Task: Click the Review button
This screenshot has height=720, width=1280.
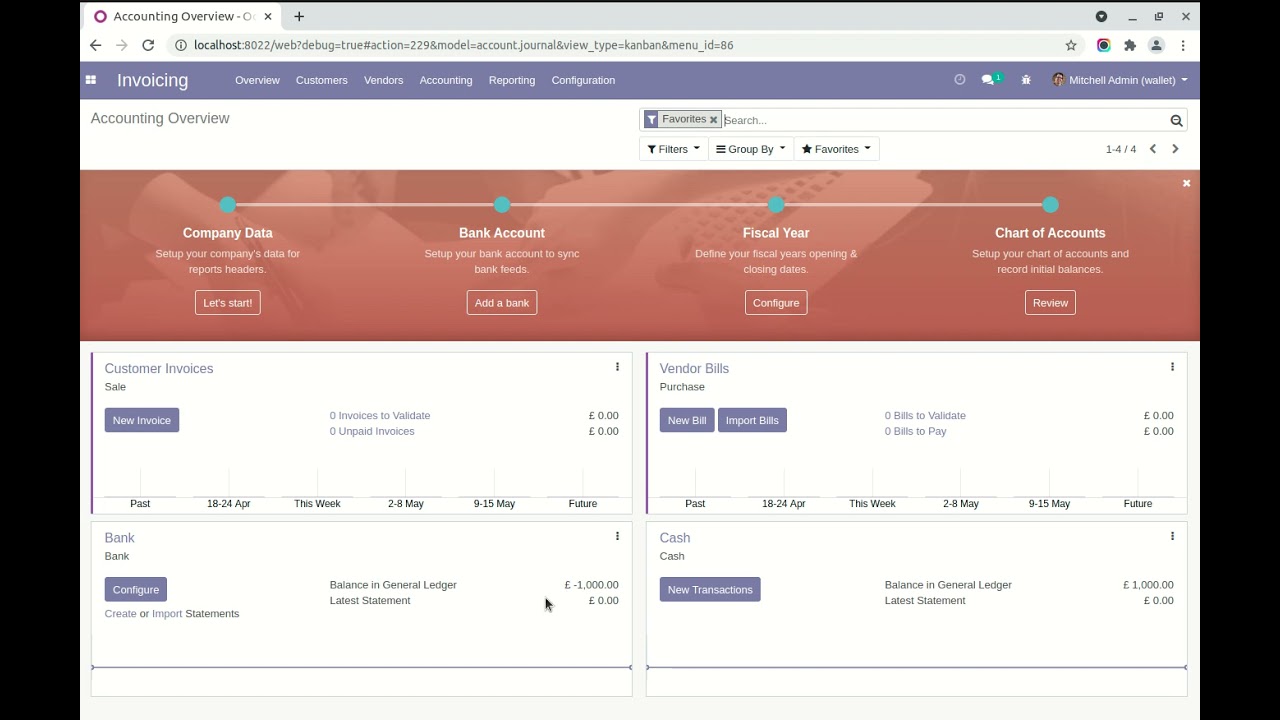Action: pyautogui.click(x=1050, y=303)
